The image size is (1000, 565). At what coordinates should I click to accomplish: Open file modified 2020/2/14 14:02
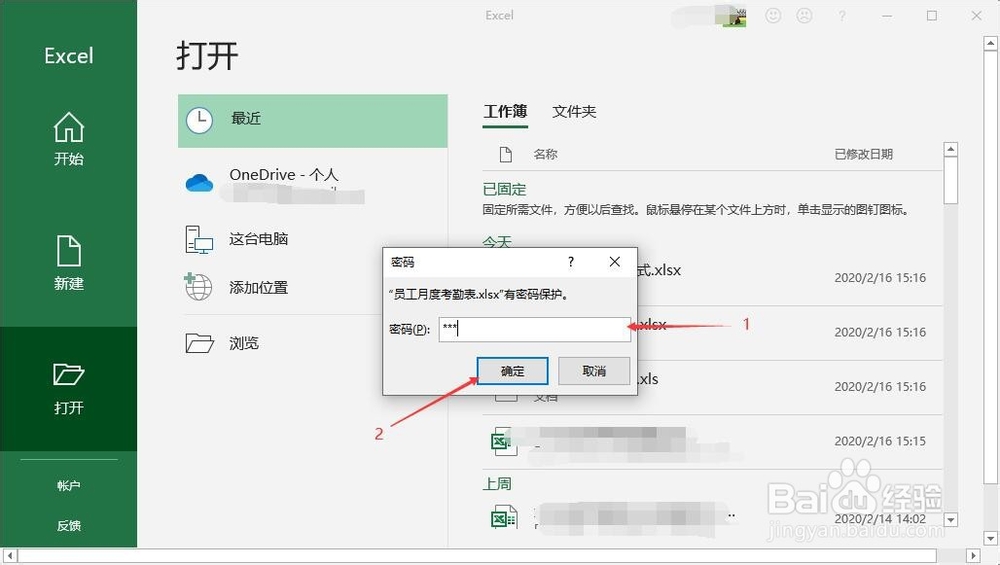[x=712, y=518]
